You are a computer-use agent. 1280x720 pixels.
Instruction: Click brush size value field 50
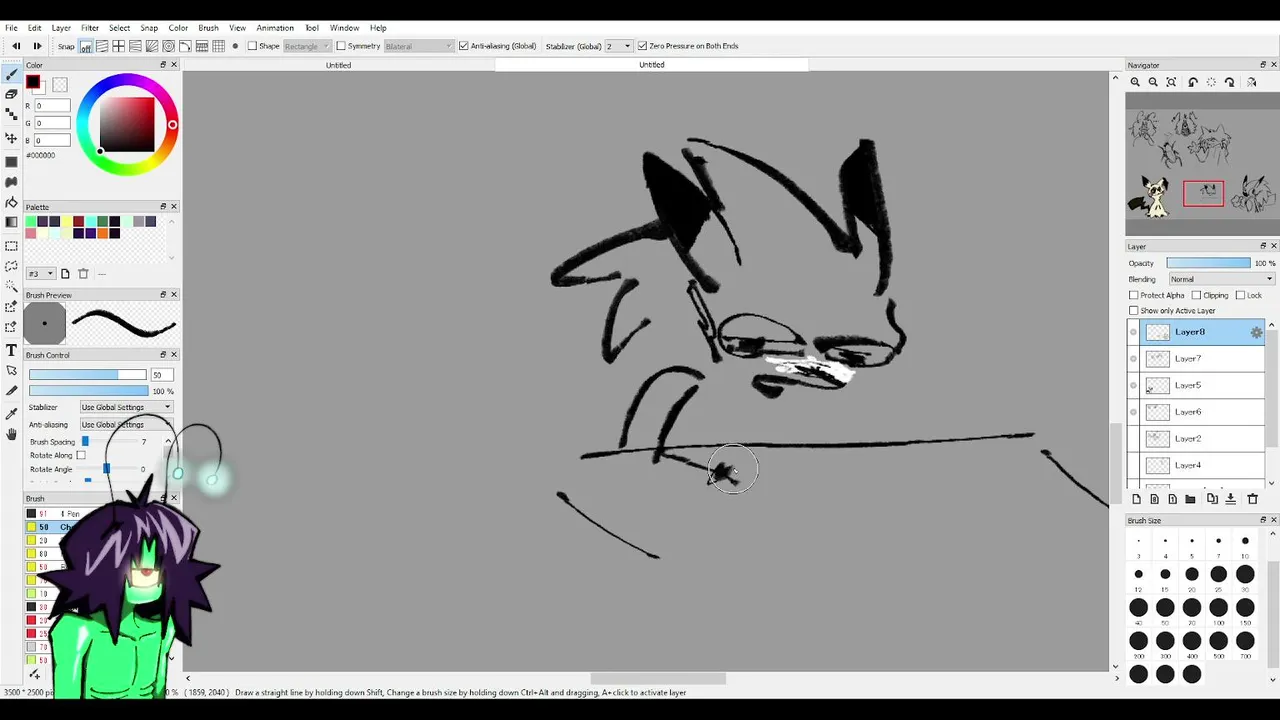tap(161, 375)
